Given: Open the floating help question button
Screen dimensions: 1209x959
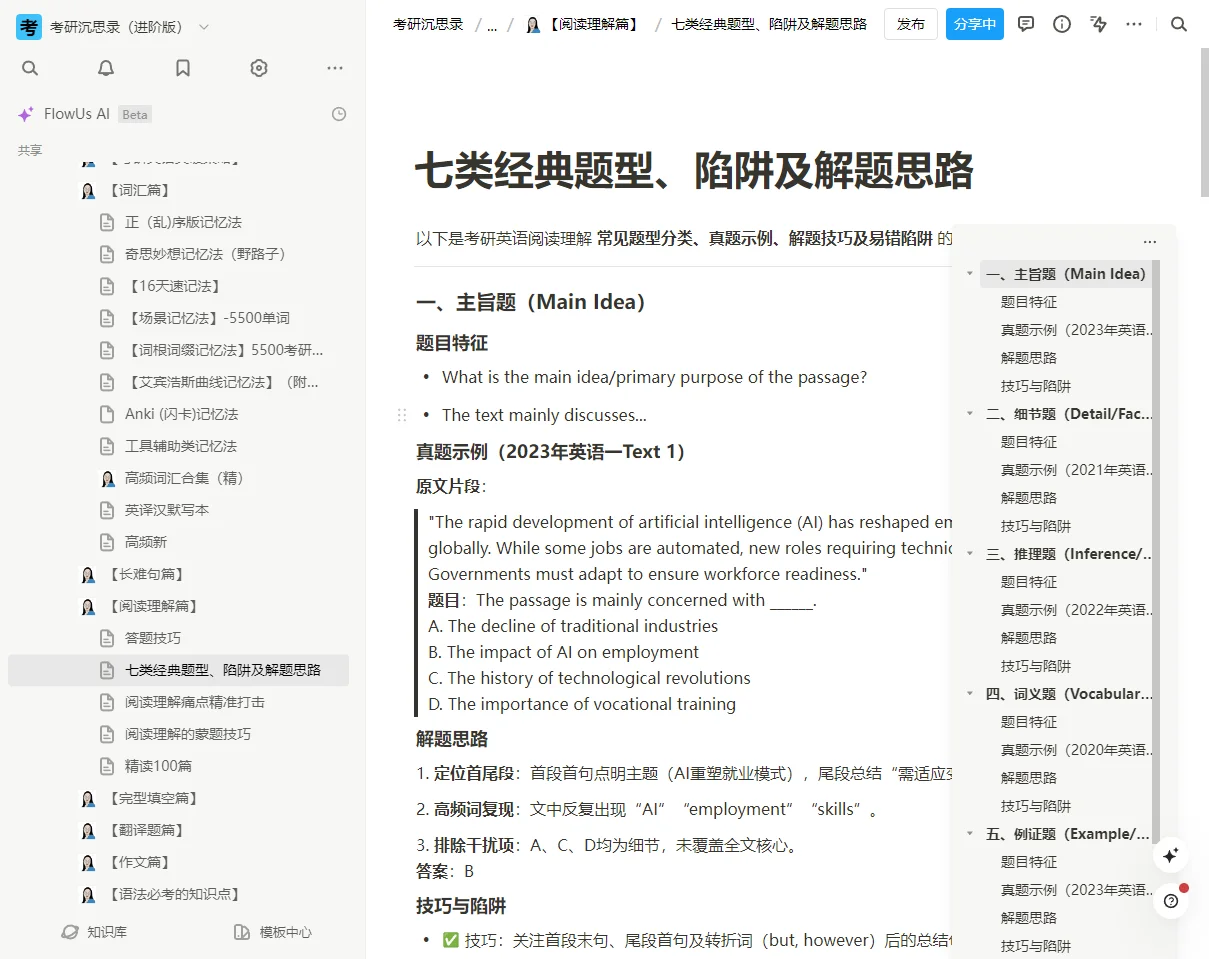Looking at the screenshot, I should pos(1171,900).
